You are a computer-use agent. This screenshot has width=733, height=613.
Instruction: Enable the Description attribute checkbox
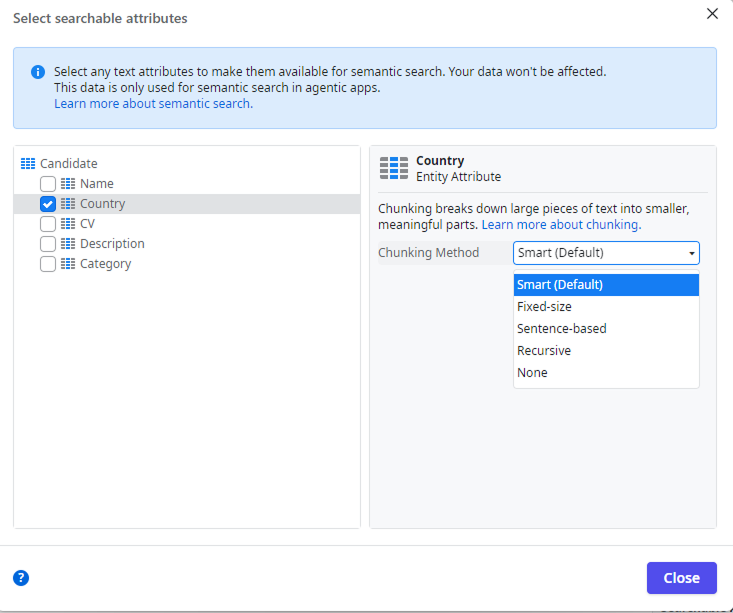[48, 244]
